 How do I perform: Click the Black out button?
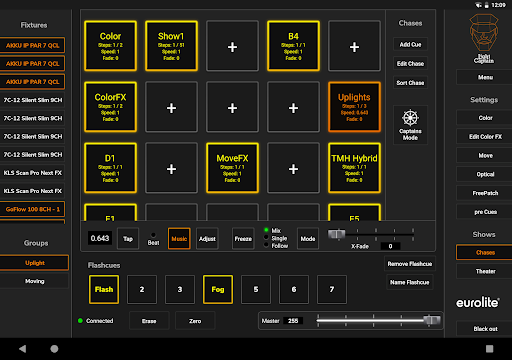point(485,329)
